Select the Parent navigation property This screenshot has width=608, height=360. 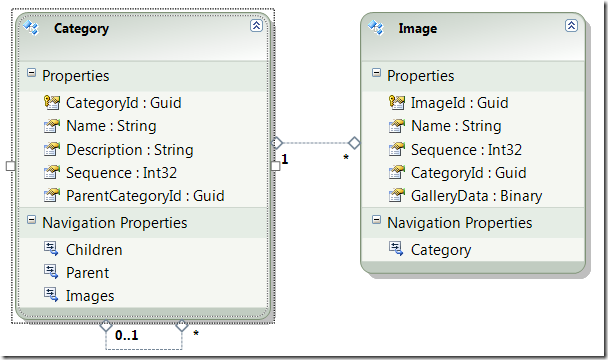tap(87, 273)
